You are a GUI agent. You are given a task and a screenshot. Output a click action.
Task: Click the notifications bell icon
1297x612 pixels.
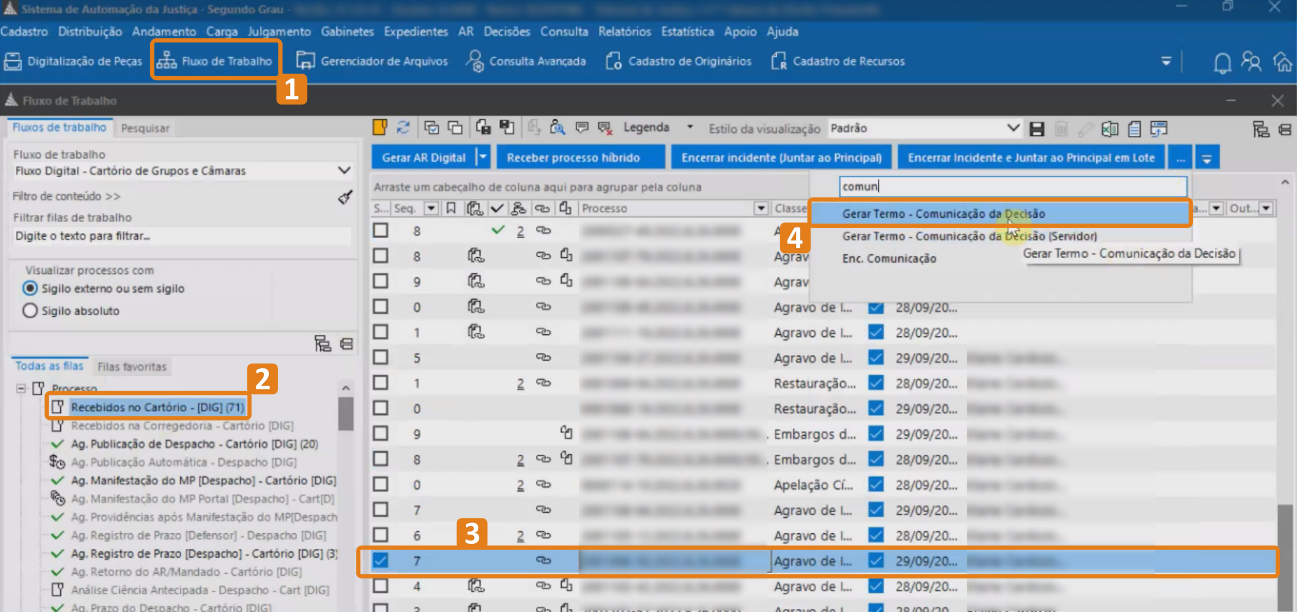(x=1222, y=62)
